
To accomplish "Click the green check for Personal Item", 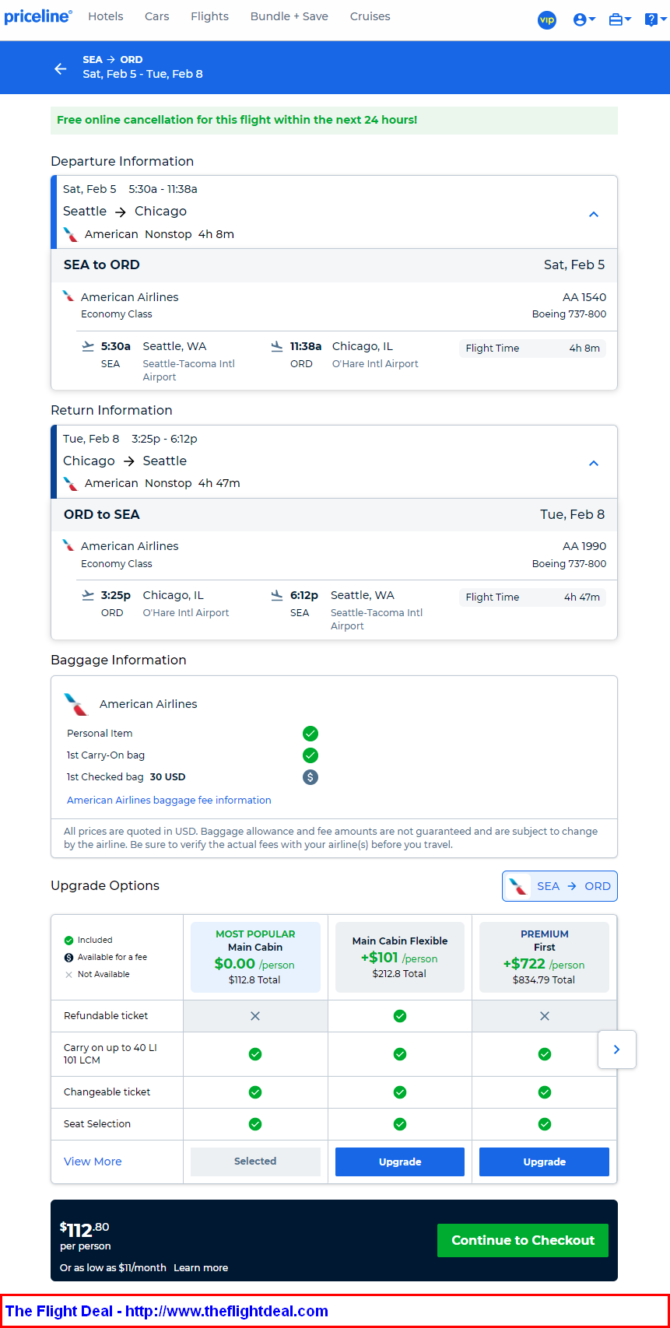I will [310, 733].
